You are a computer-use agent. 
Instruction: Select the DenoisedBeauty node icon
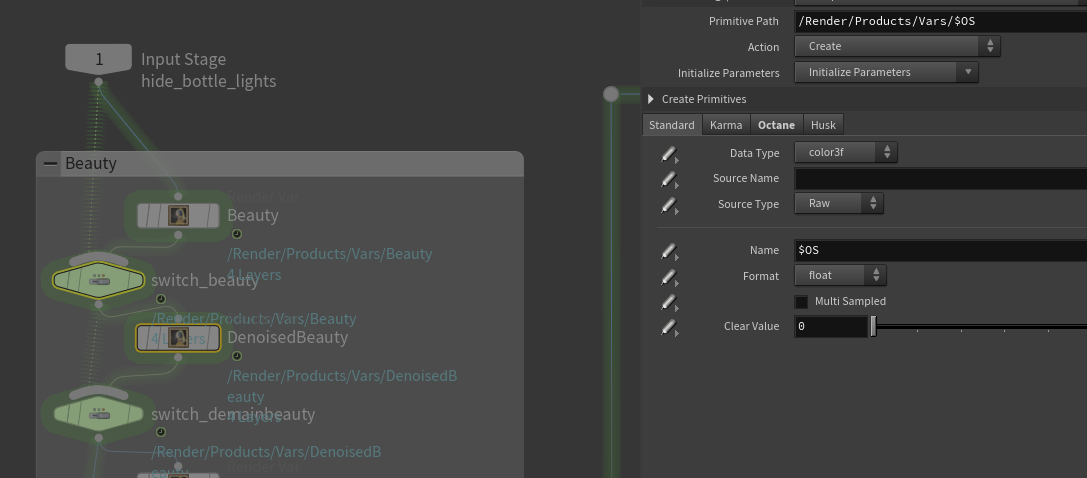178,338
